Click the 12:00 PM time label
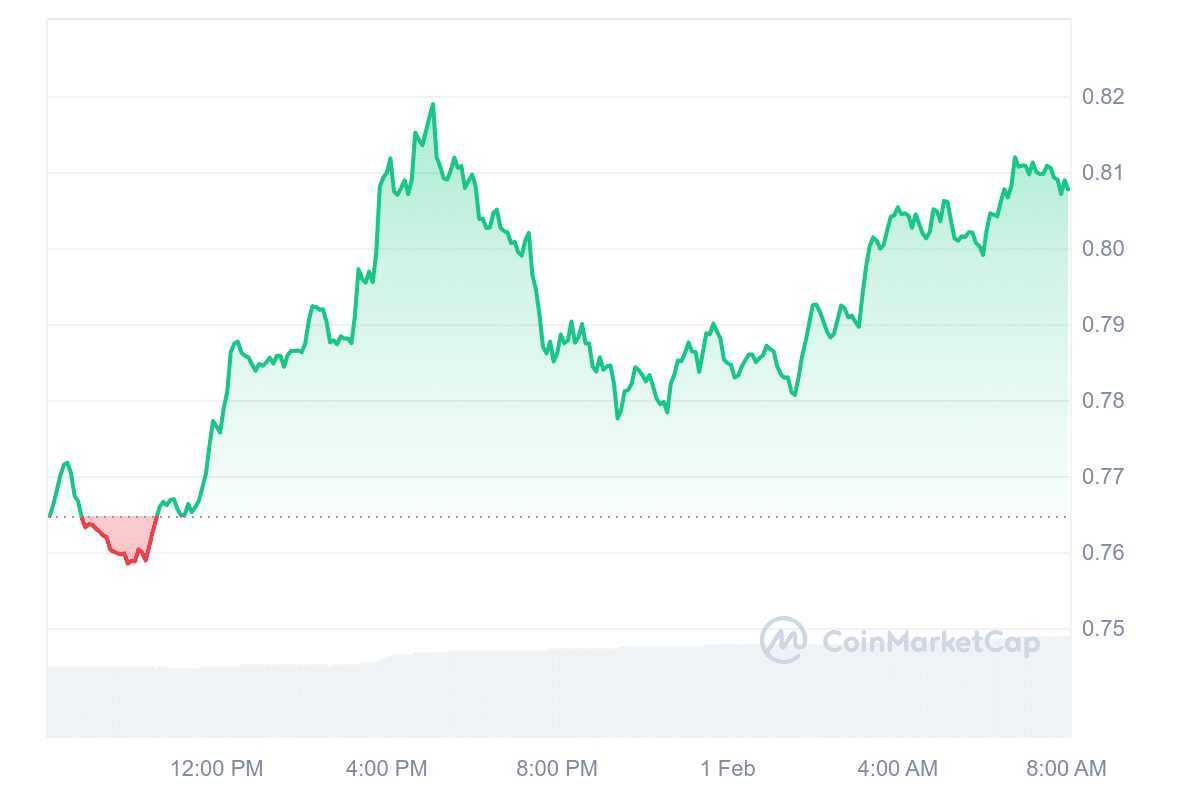 [x=217, y=768]
